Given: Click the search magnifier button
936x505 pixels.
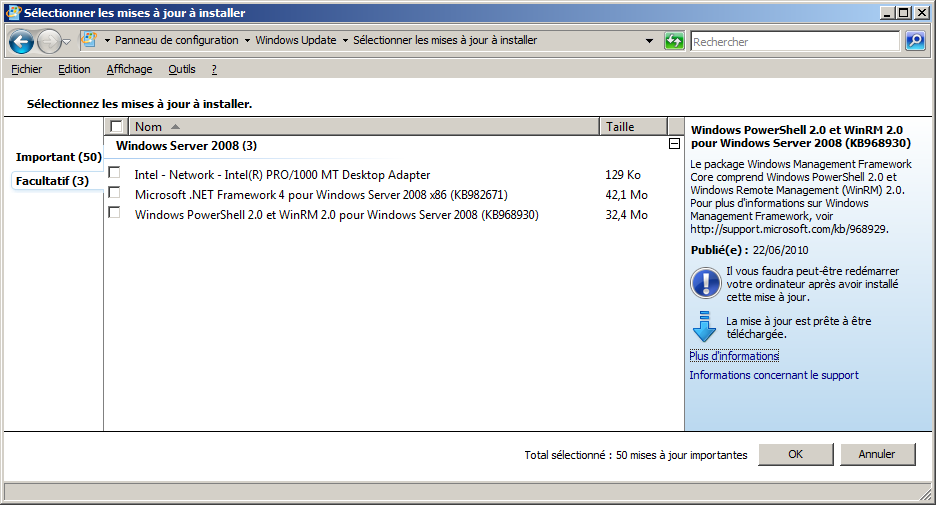Looking at the screenshot, I should click(915, 41).
